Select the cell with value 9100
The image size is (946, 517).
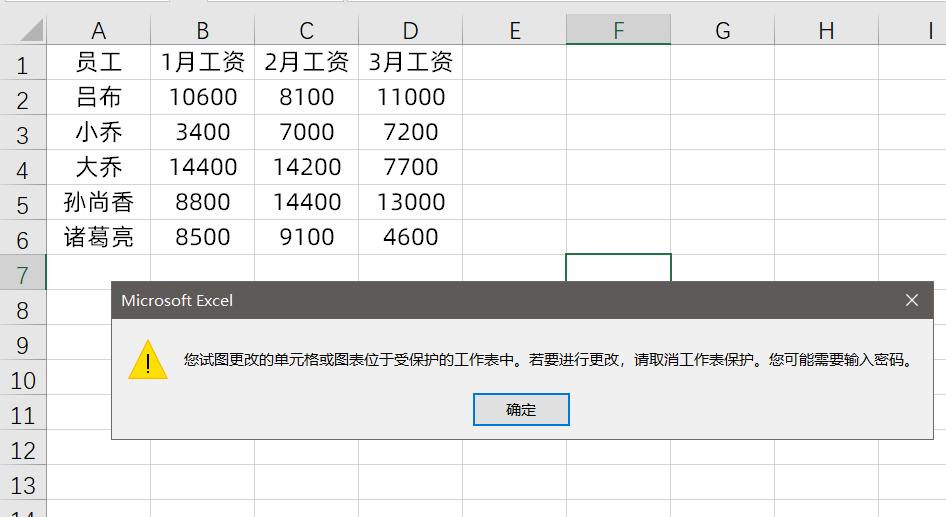coord(306,237)
